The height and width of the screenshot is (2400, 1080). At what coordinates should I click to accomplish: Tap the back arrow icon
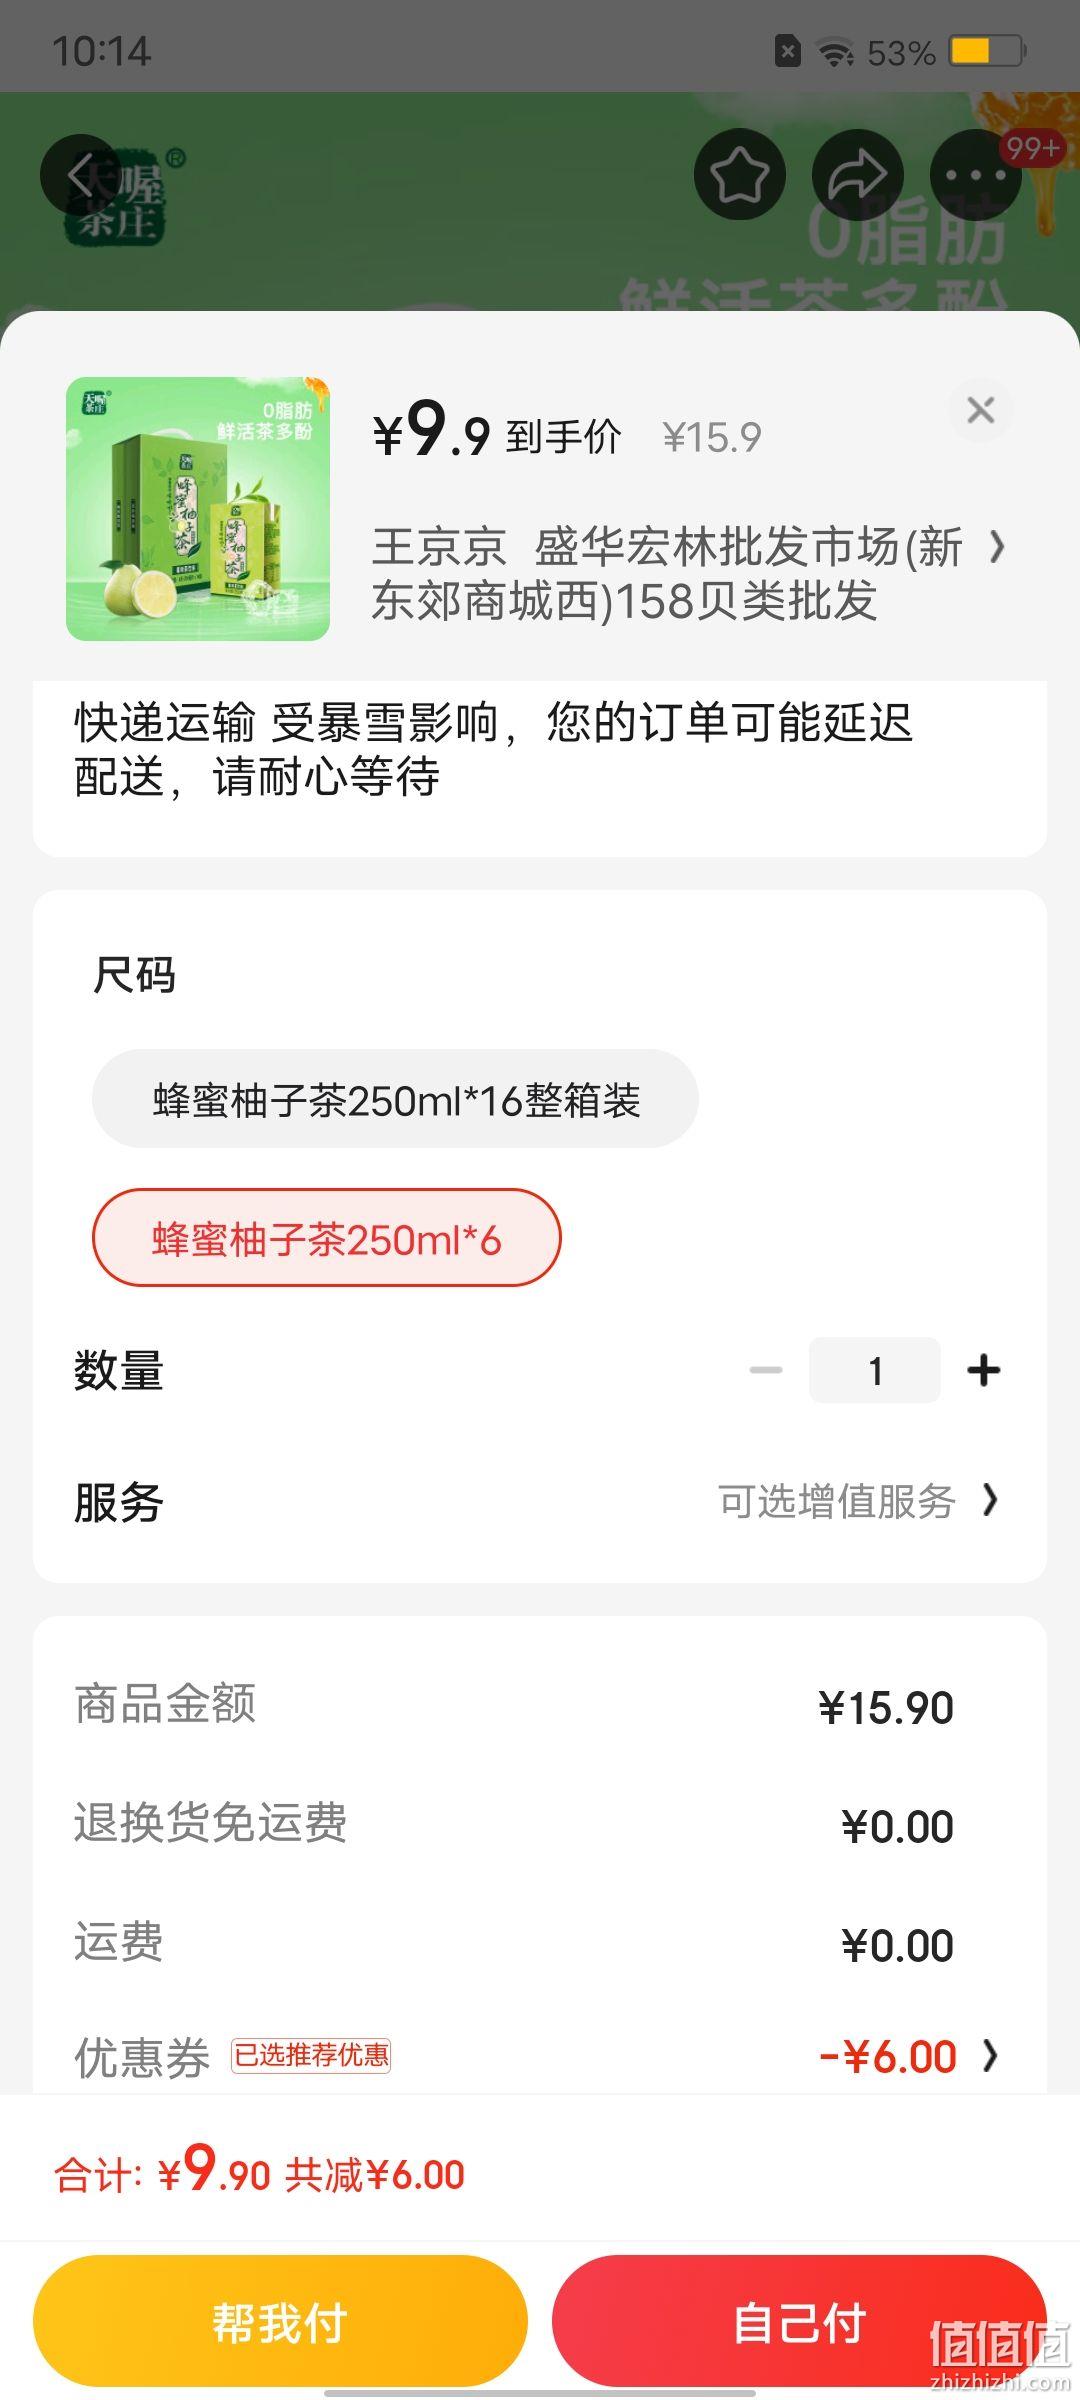coord(81,175)
